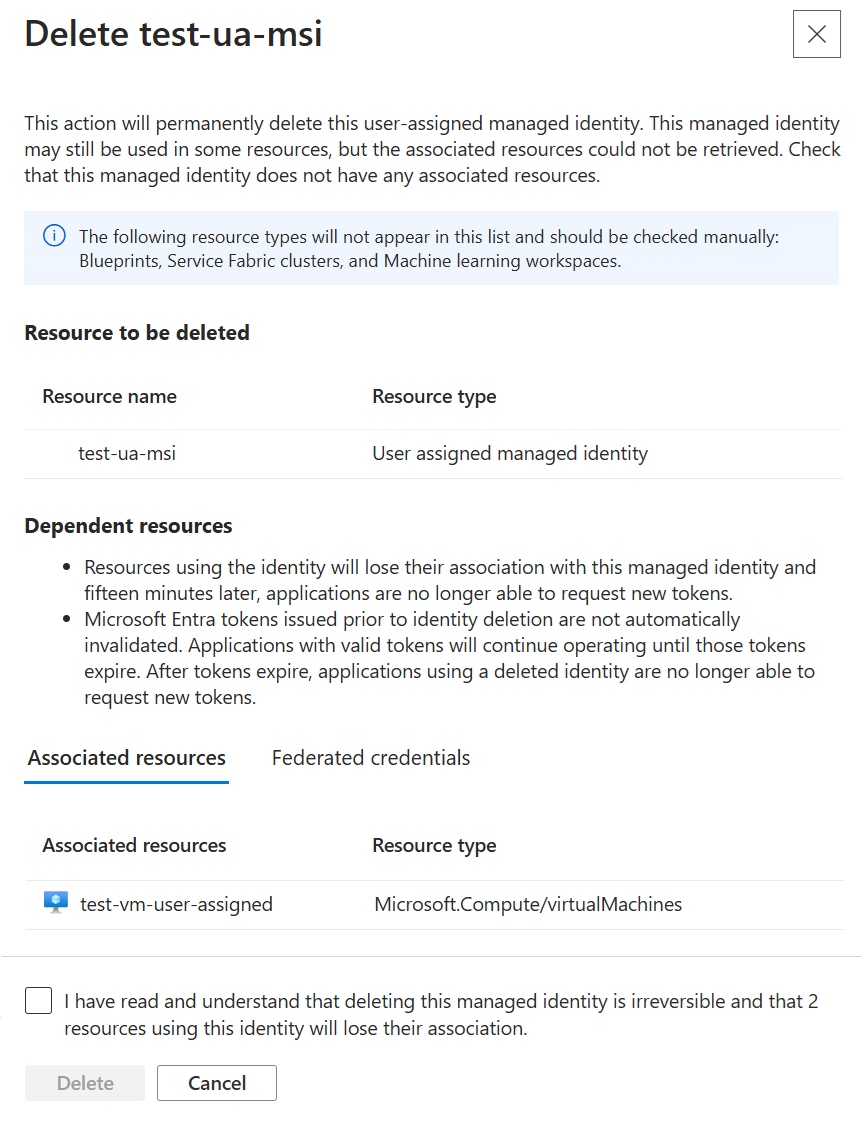Click the Associated resources column header
The height and width of the screenshot is (1121, 861).
(135, 846)
